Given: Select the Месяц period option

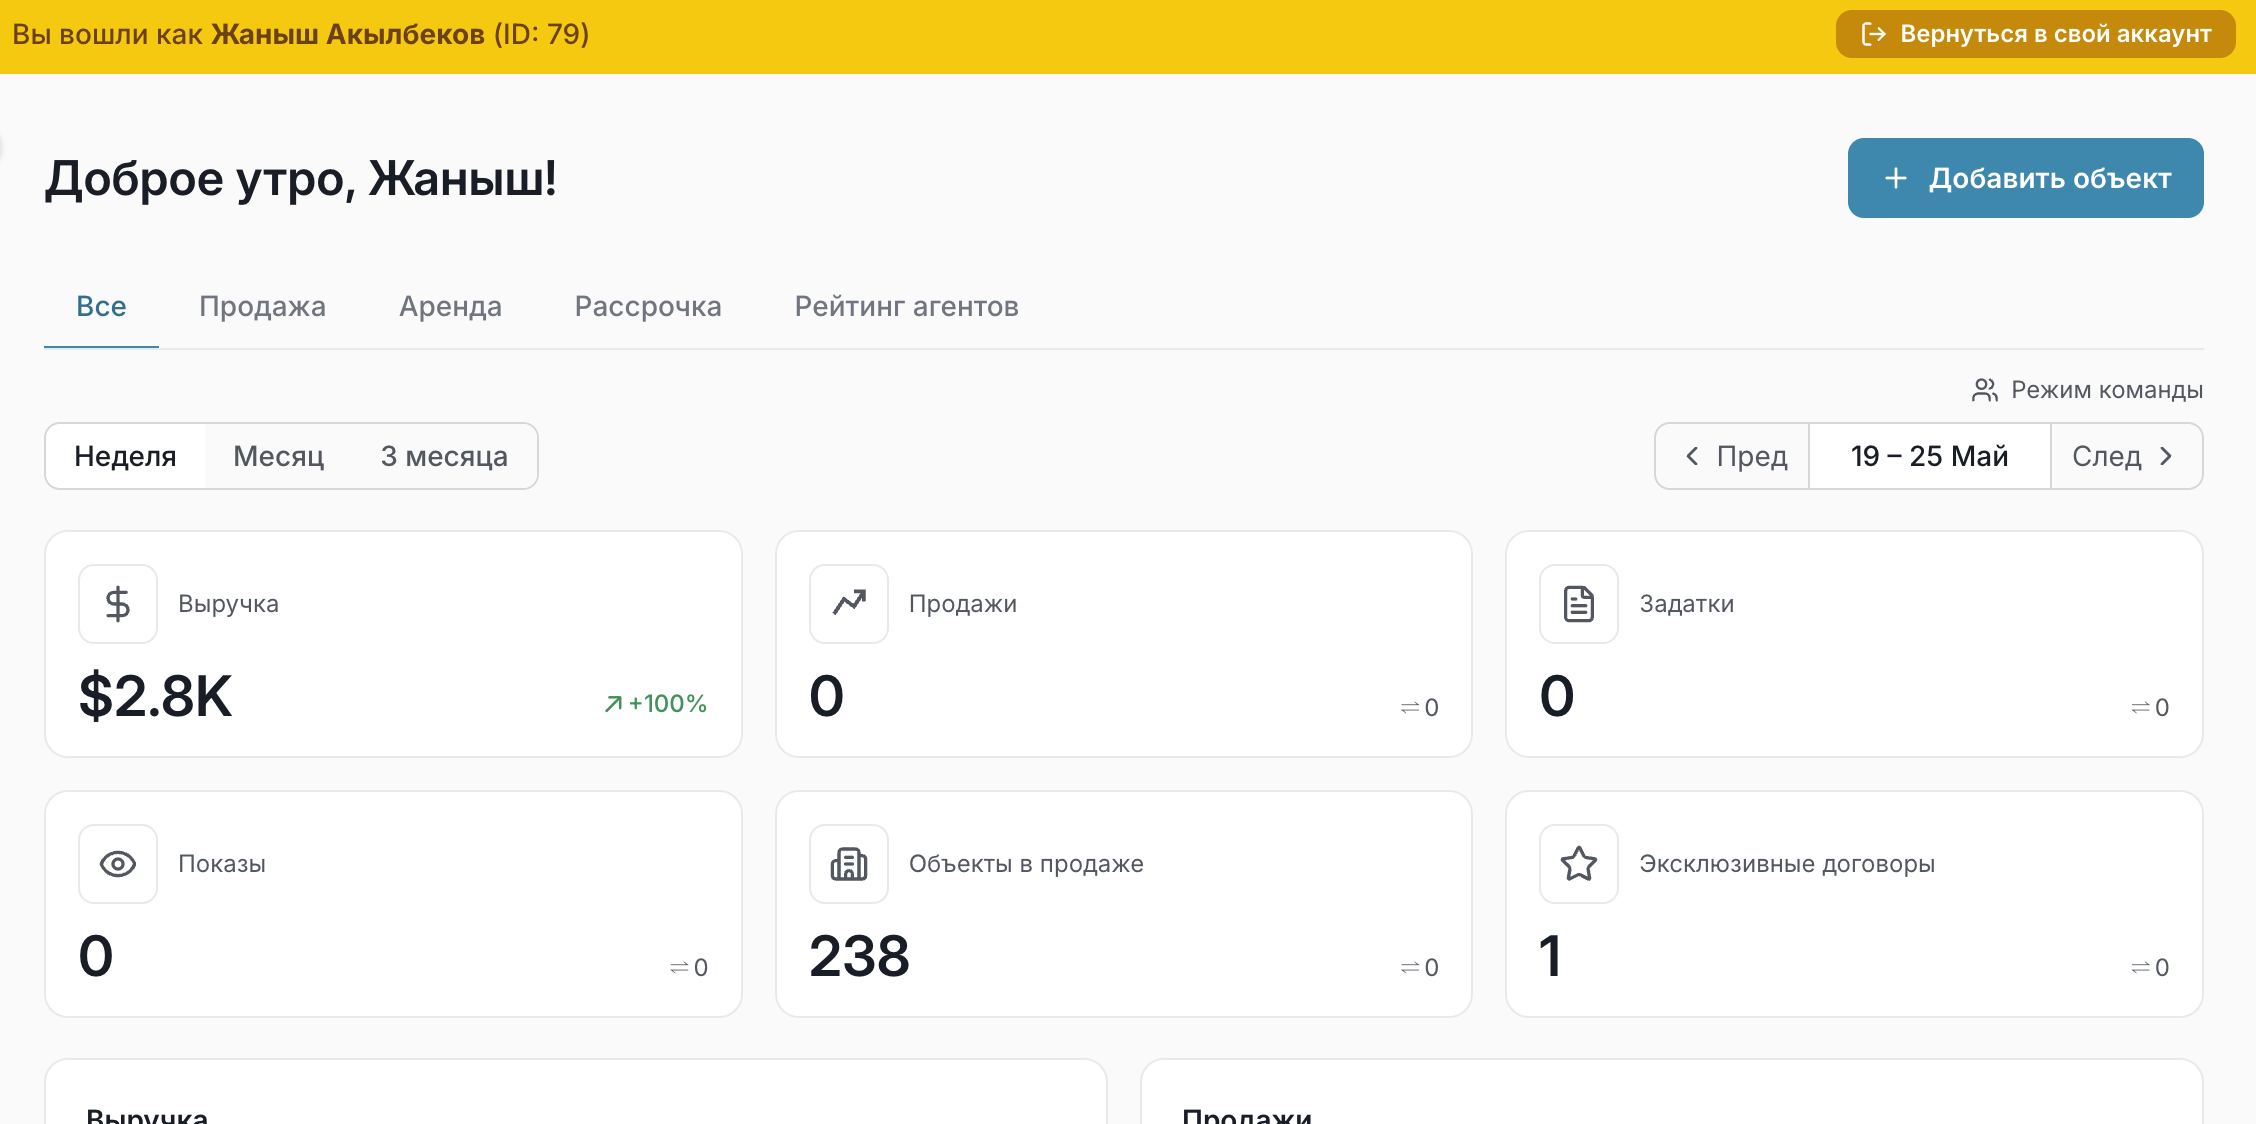Looking at the screenshot, I should click(x=279, y=456).
